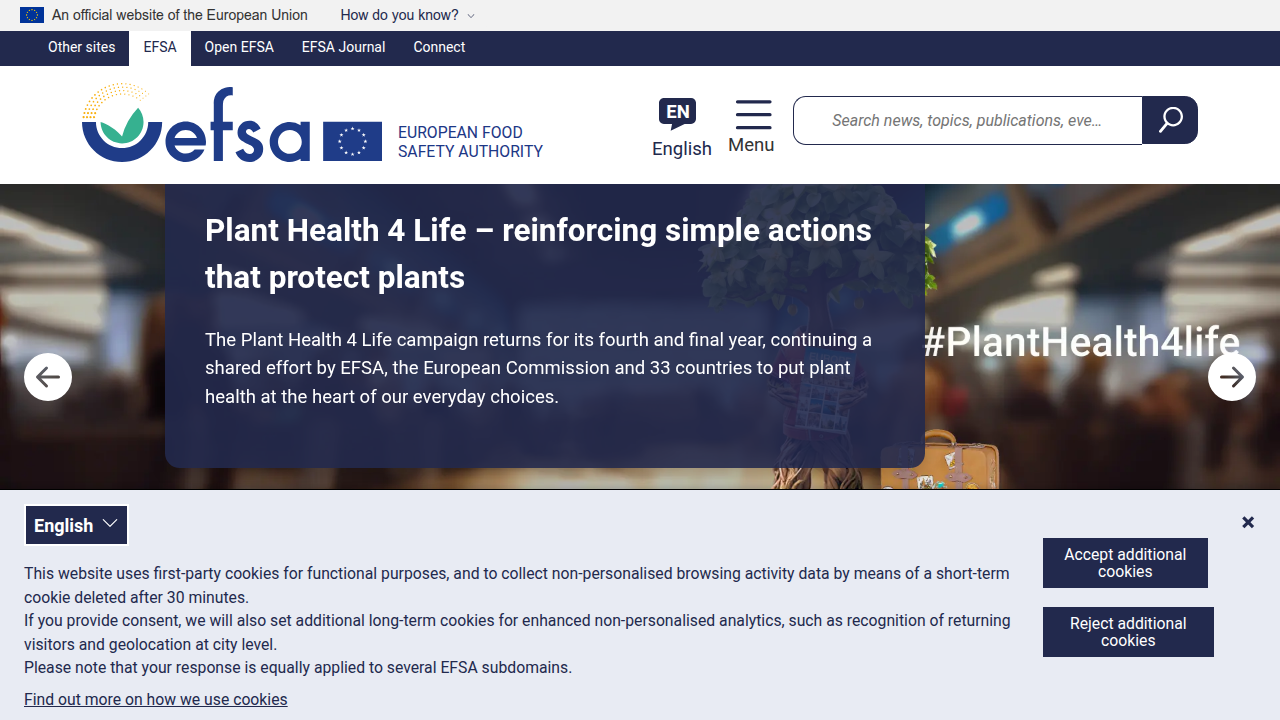Screen dimensions: 1280x720
Task: Click the Plant Health campaign description text
Action: (538, 368)
